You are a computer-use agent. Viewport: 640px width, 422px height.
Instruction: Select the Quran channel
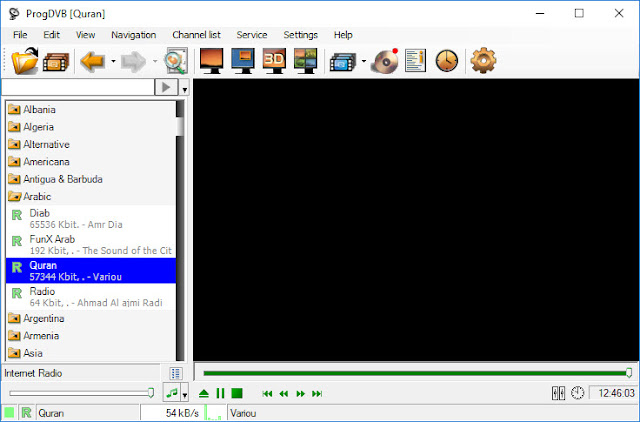(x=91, y=271)
